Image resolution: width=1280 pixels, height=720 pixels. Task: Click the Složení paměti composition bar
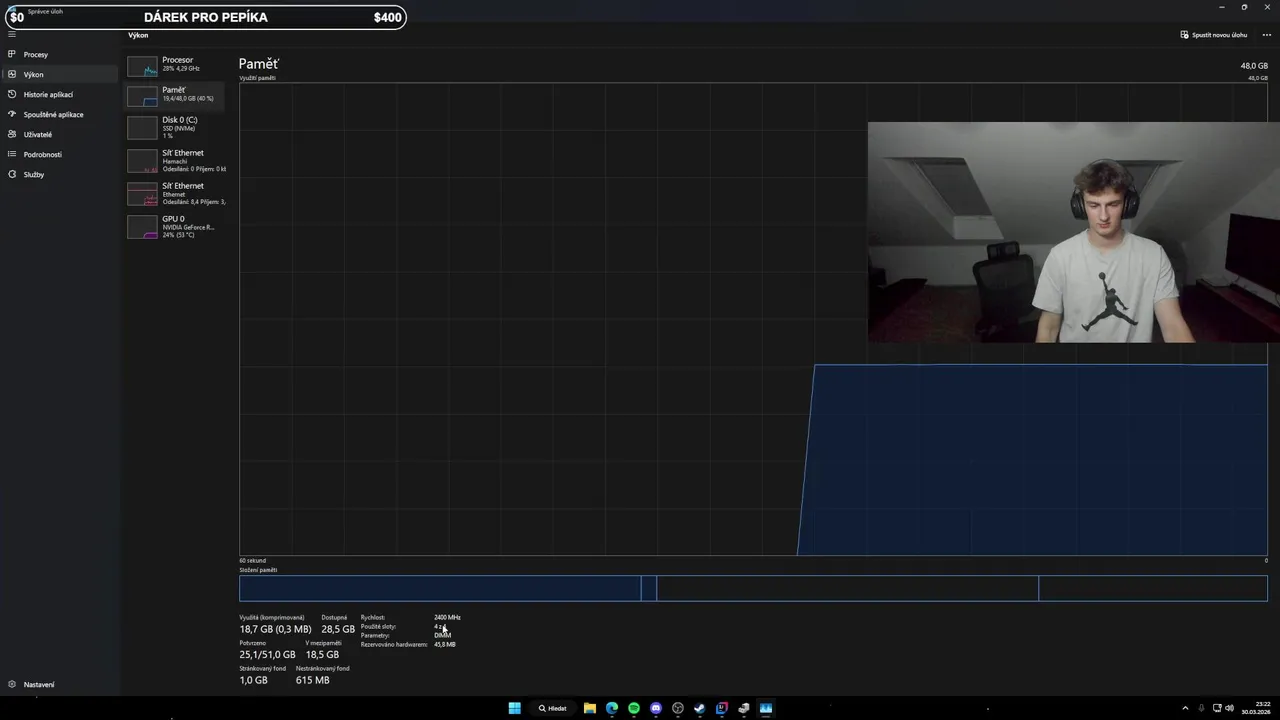[x=753, y=588]
